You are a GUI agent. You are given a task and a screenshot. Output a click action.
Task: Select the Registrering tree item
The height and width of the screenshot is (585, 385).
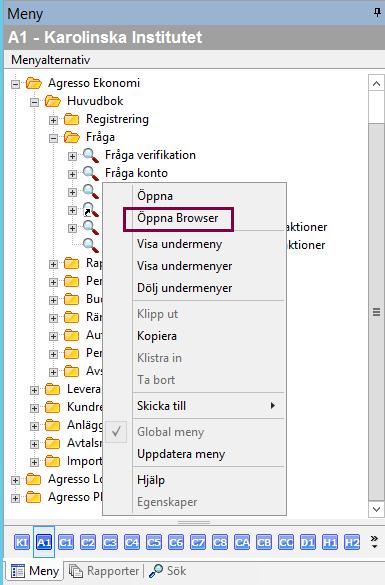coord(117,119)
